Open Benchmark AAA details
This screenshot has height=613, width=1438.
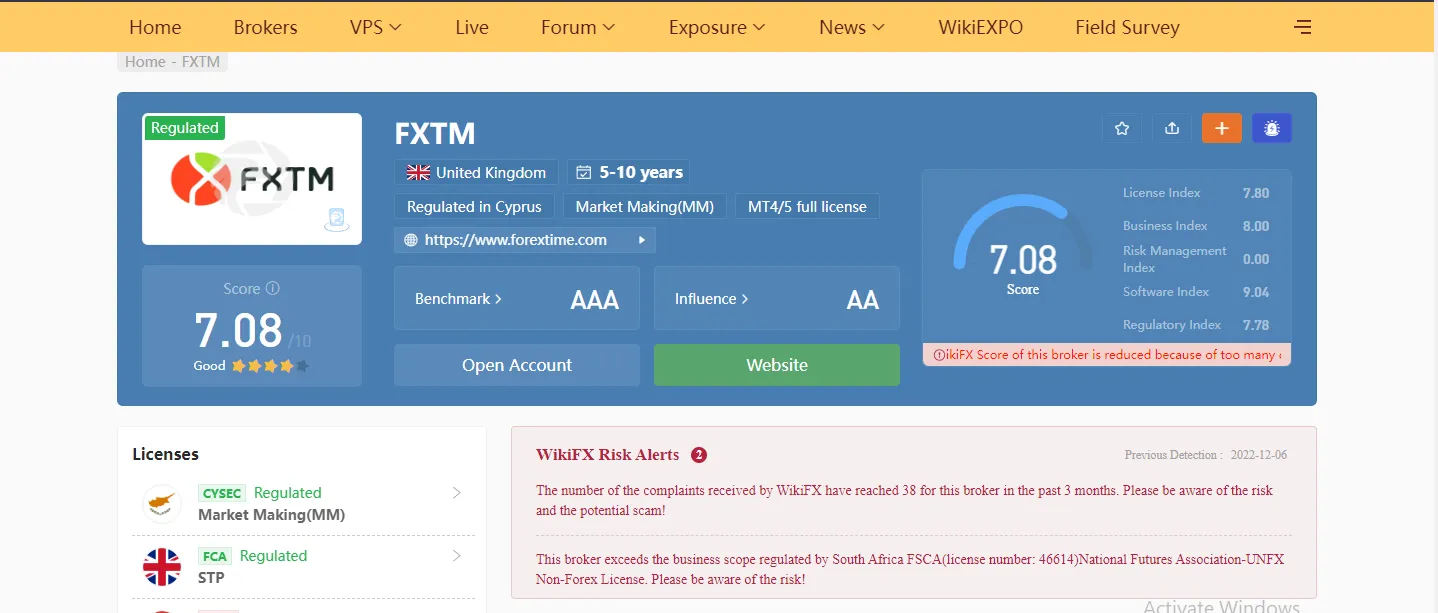[x=517, y=298]
